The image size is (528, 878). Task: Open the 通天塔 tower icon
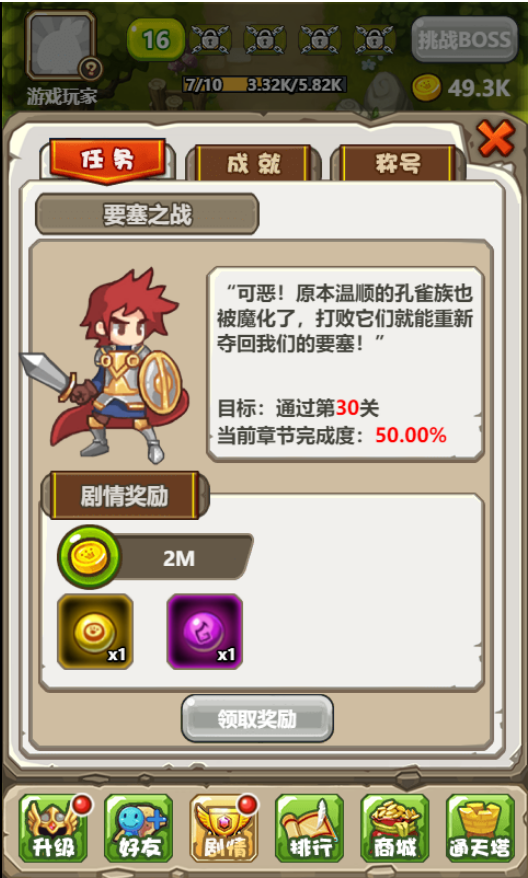pos(480,828)
